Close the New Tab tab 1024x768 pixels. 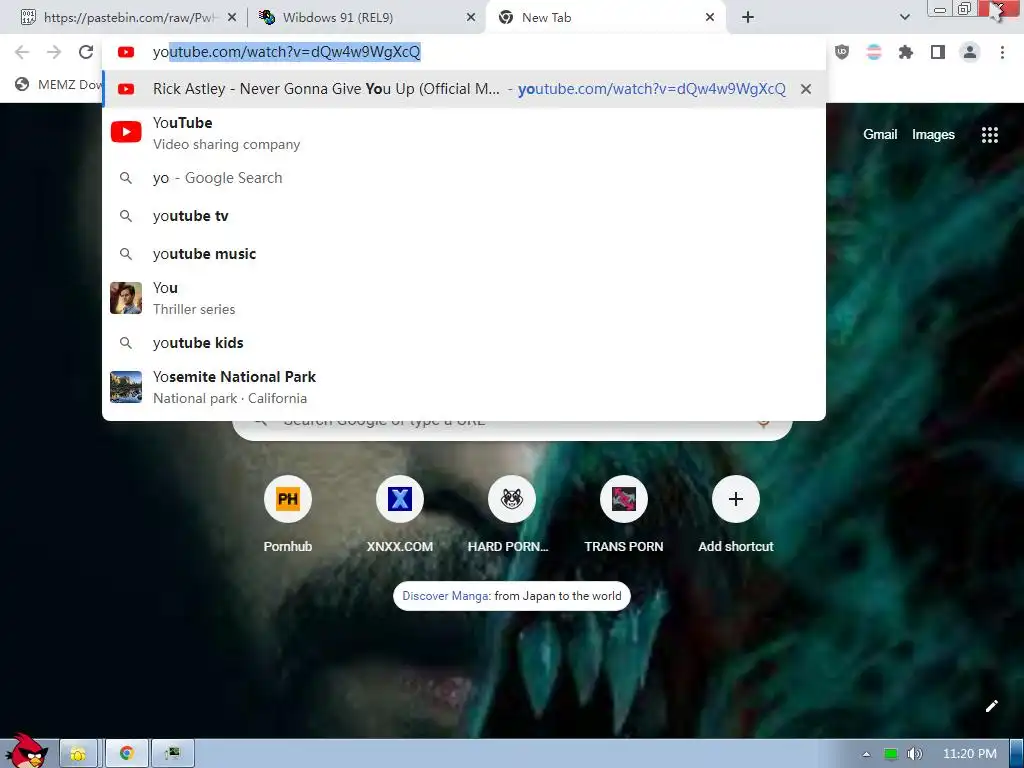point(710,18)
